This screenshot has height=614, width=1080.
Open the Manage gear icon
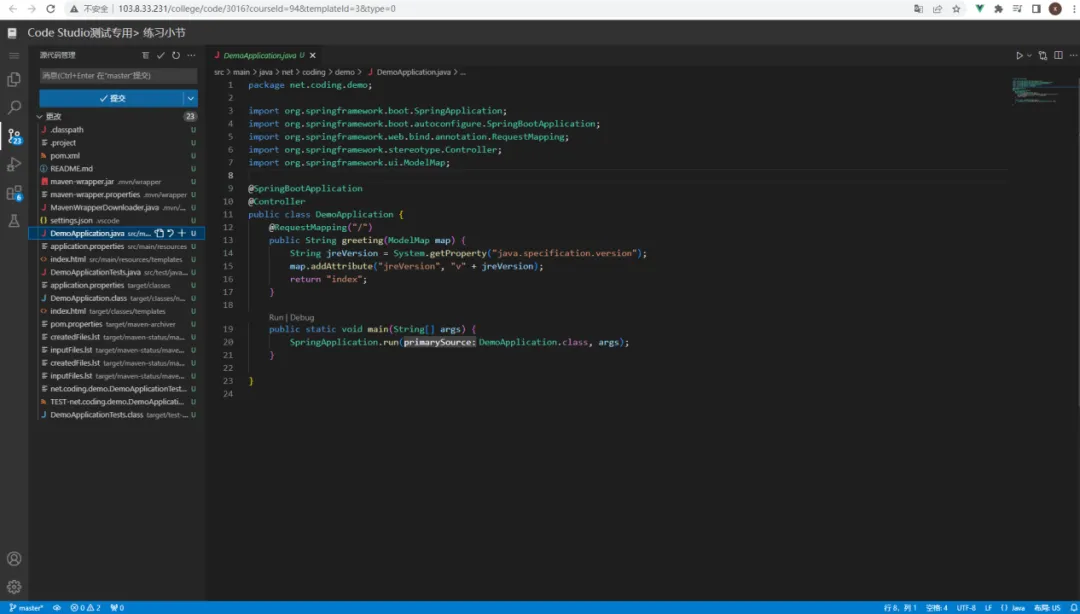(14, 587)
